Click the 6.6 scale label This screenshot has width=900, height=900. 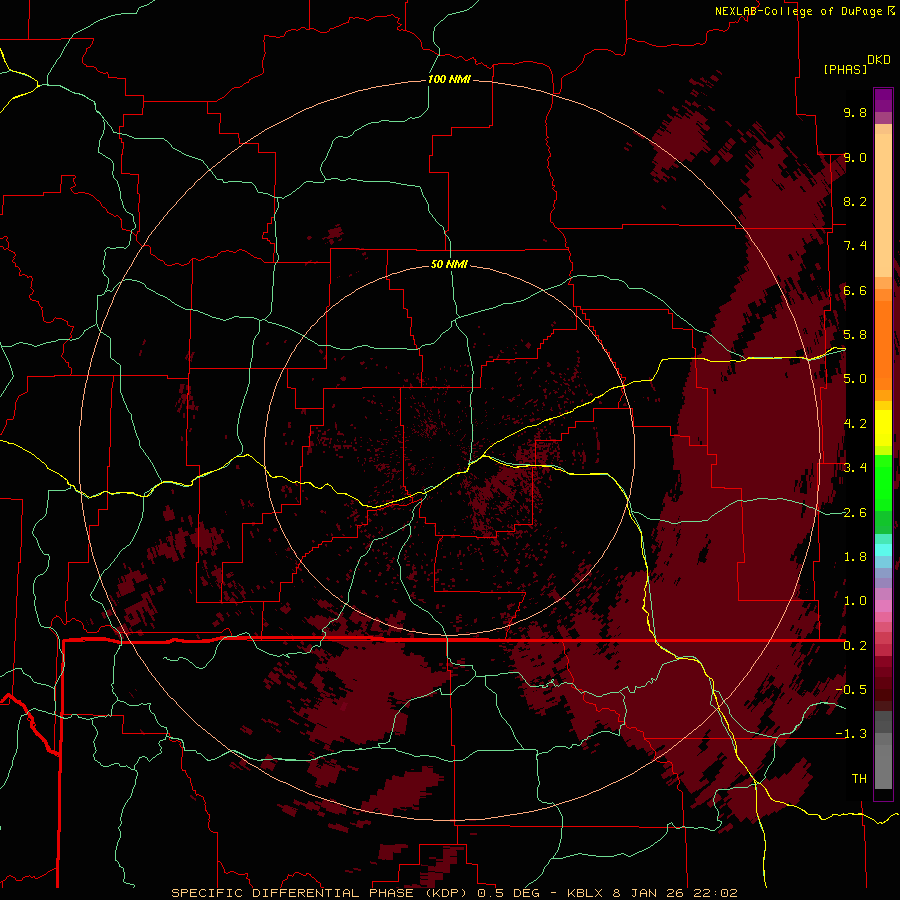(855, 290)
